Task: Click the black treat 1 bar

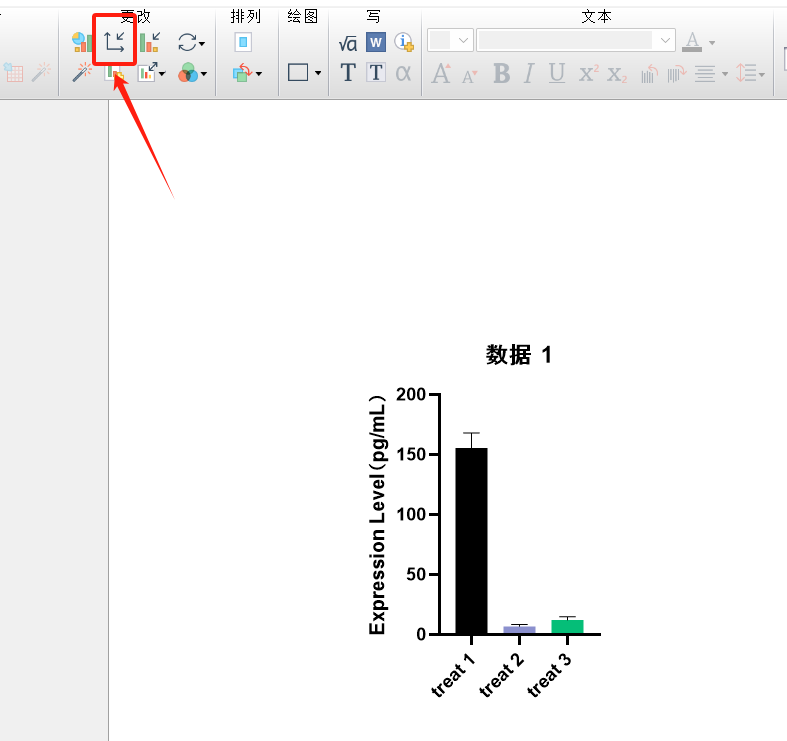Action: (471, 540)
